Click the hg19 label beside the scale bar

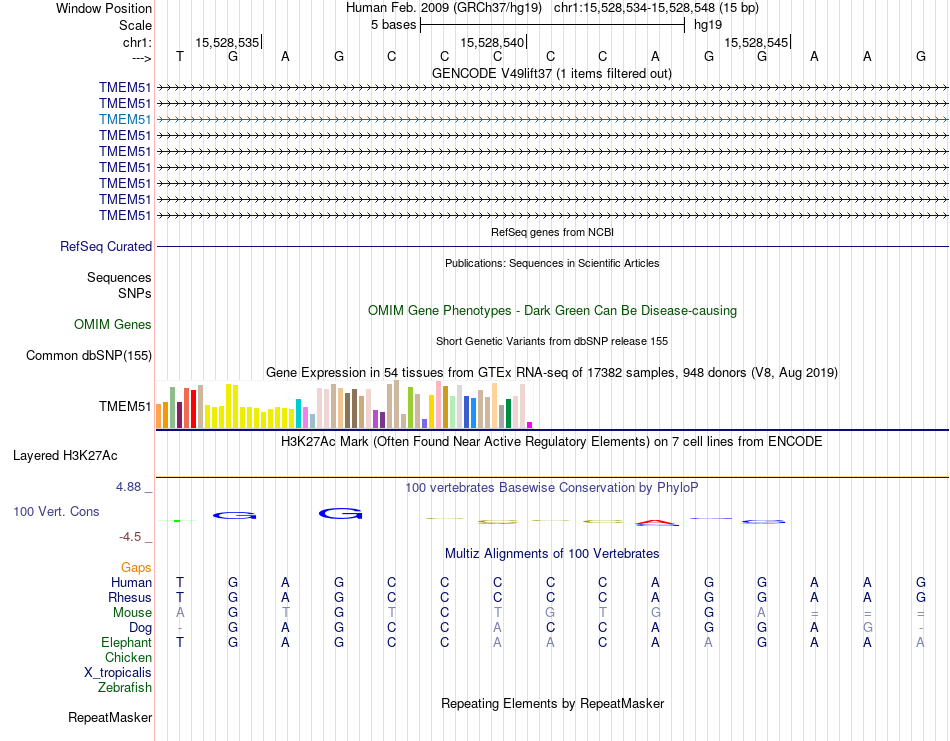point(708,25)
